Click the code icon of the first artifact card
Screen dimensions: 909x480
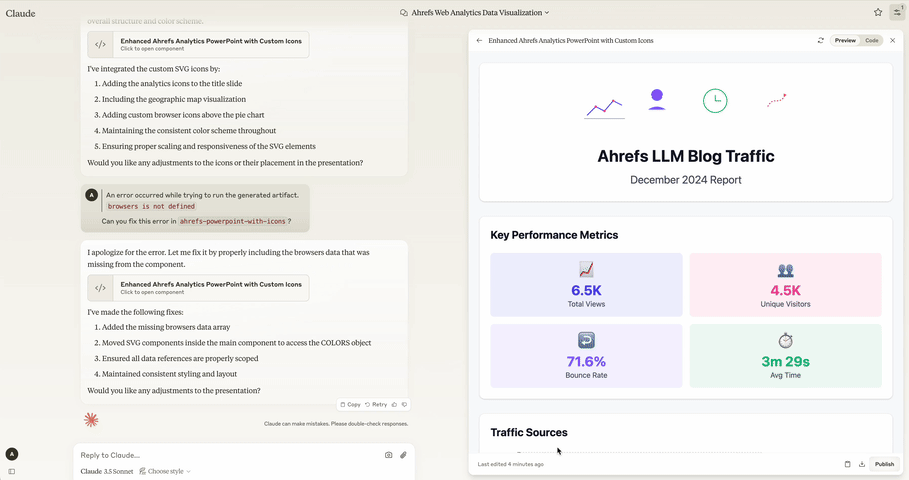coord(100,45)
